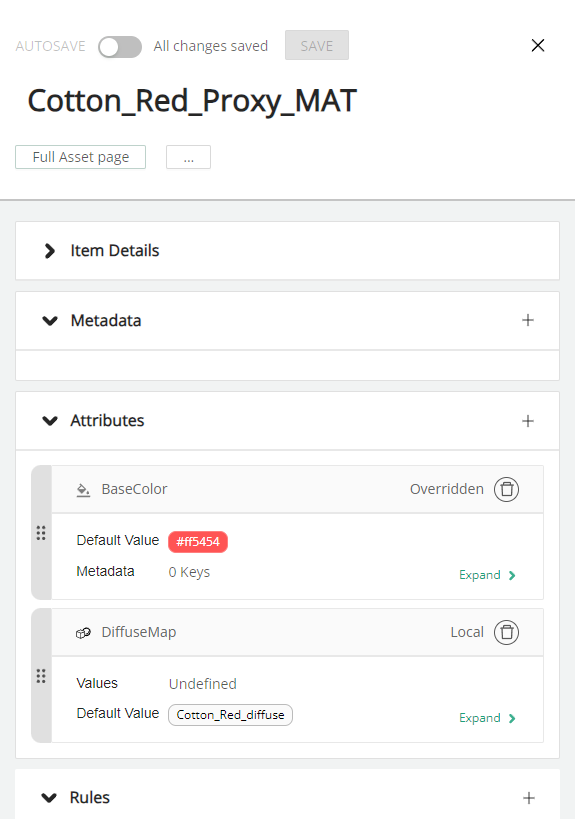Toggle the Autosave switch
The width and height of the screenshot is (575, 819).
[120, 47]
